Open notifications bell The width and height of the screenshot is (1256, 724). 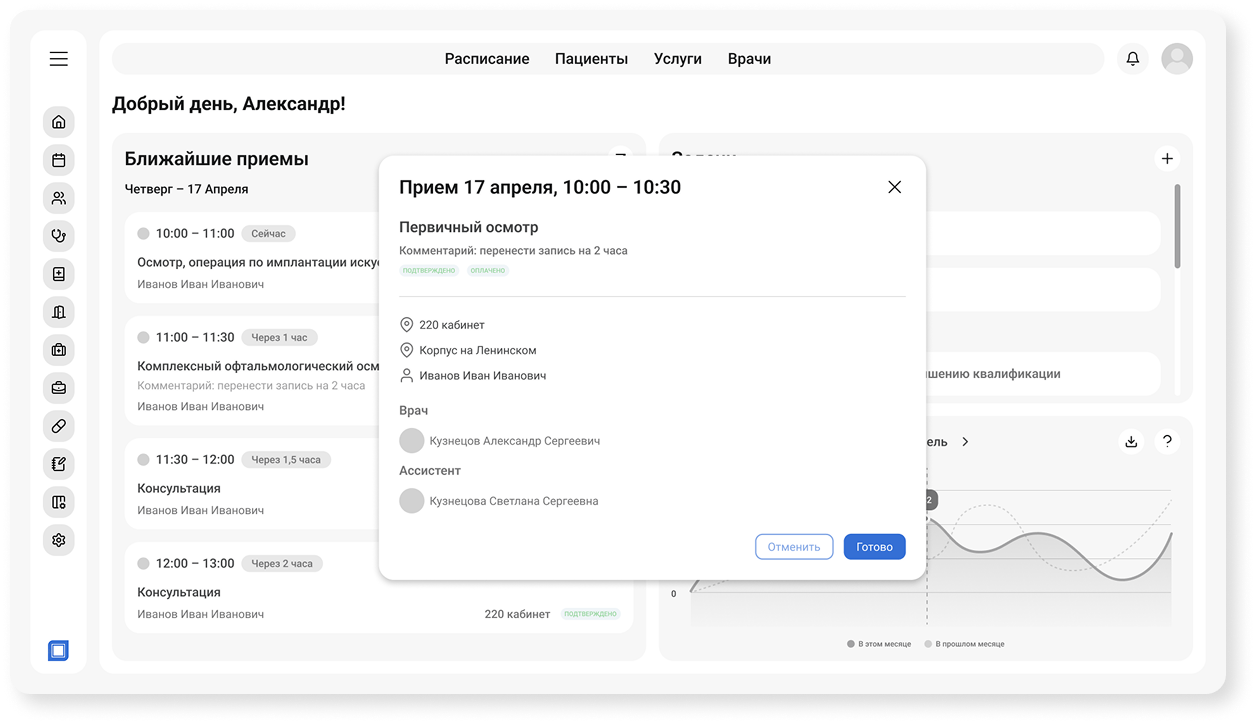click(1133, 59)
